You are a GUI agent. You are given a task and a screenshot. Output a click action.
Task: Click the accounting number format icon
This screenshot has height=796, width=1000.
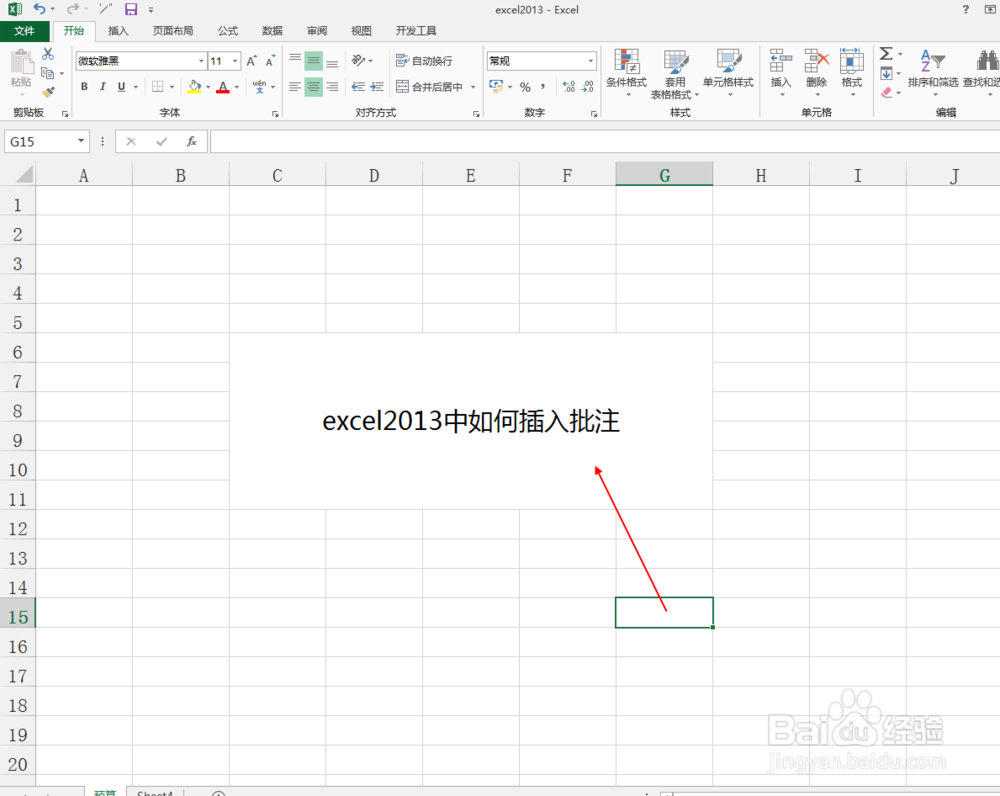click(496, 85)
